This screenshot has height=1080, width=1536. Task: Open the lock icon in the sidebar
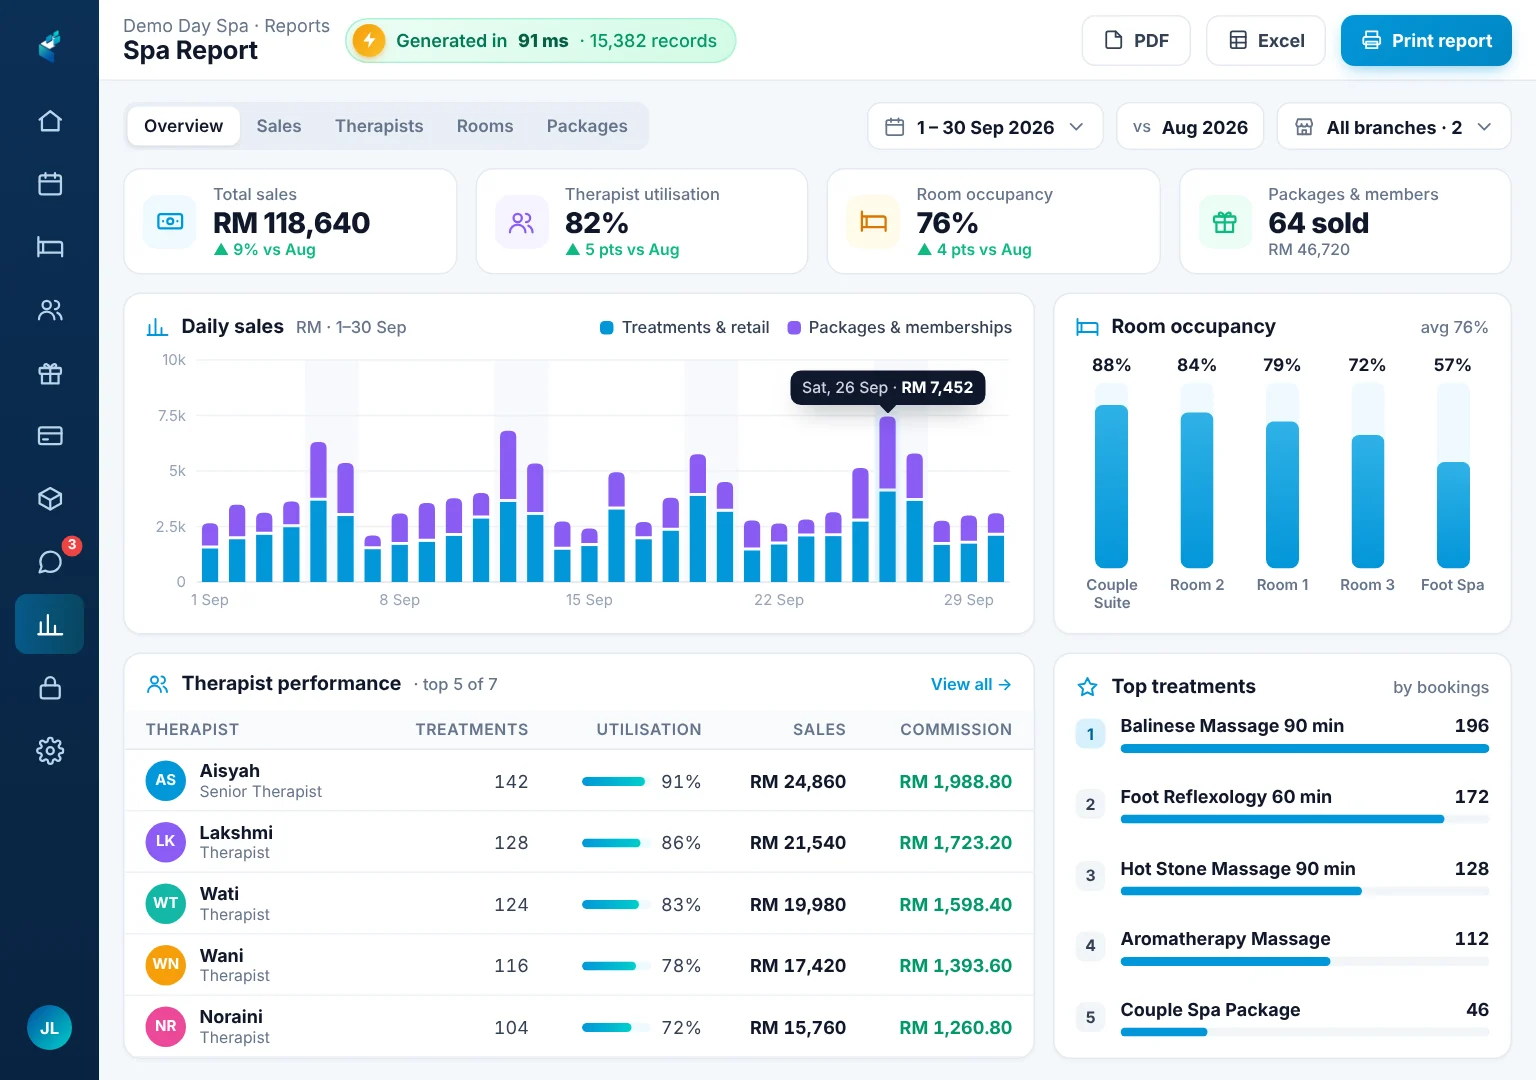(x=50, y=688)
